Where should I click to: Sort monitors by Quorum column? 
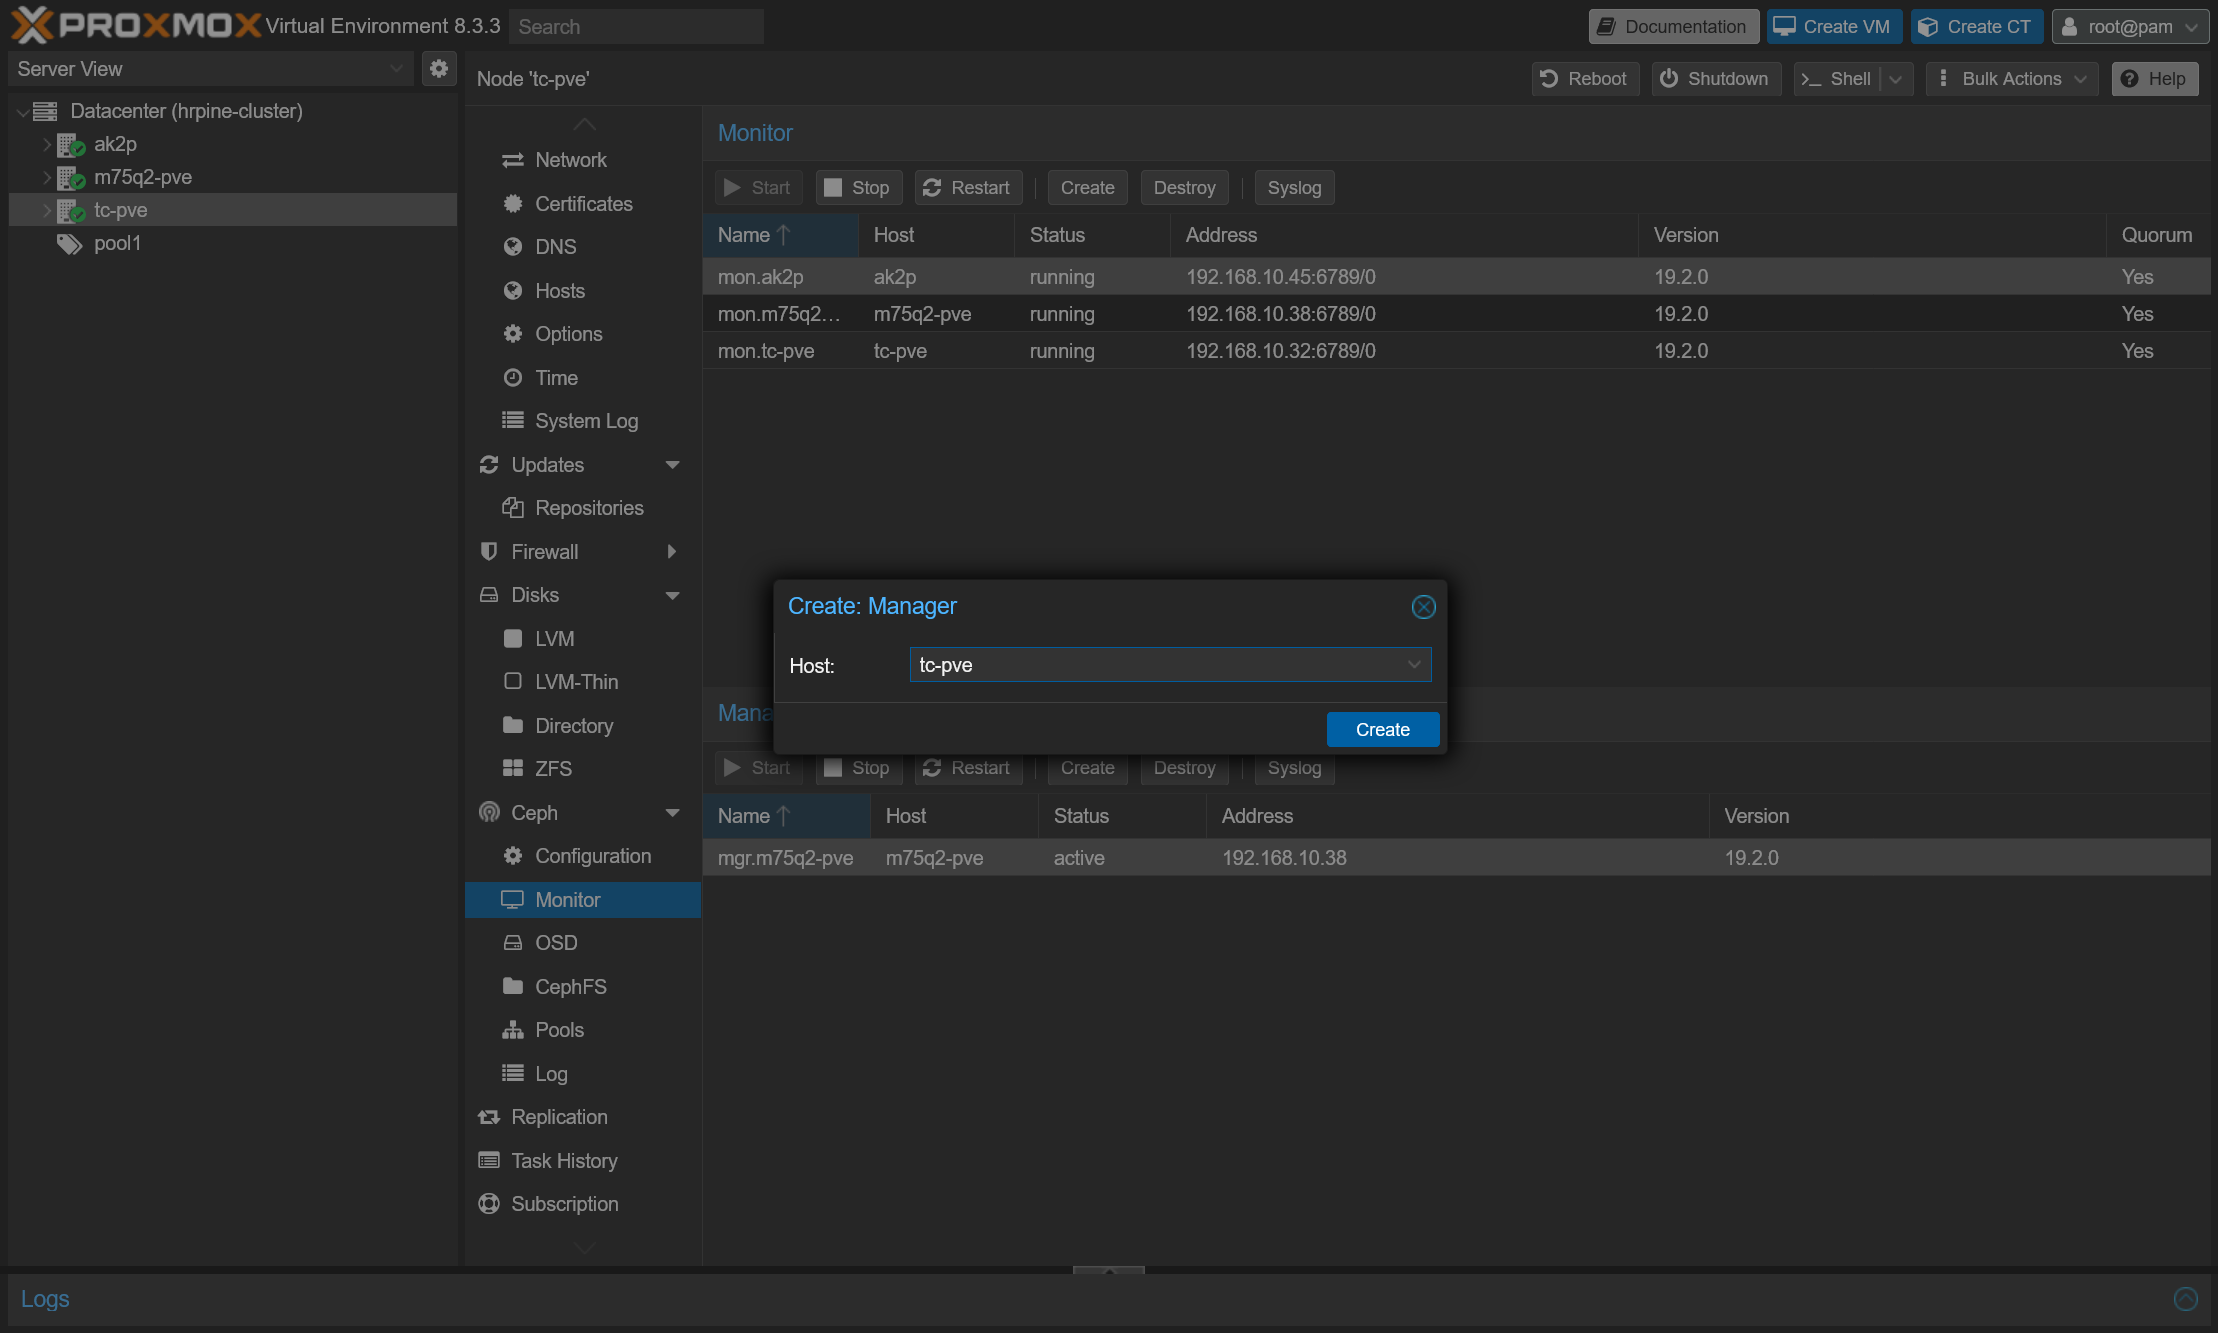[2157, 235]
